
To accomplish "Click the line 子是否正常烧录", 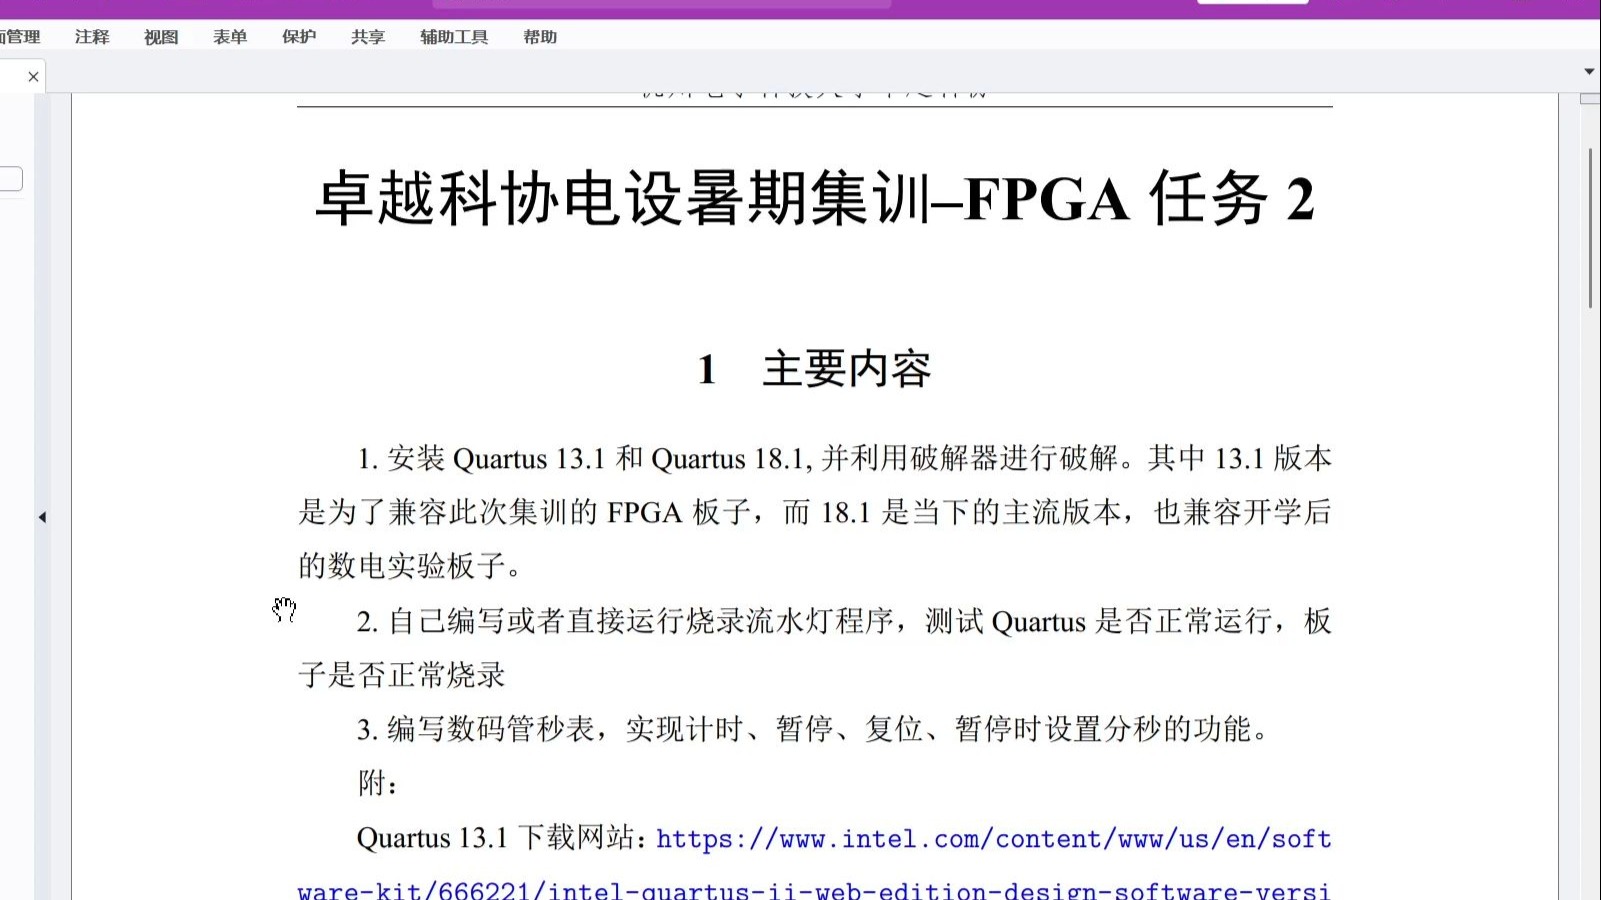I will [402, 675].
